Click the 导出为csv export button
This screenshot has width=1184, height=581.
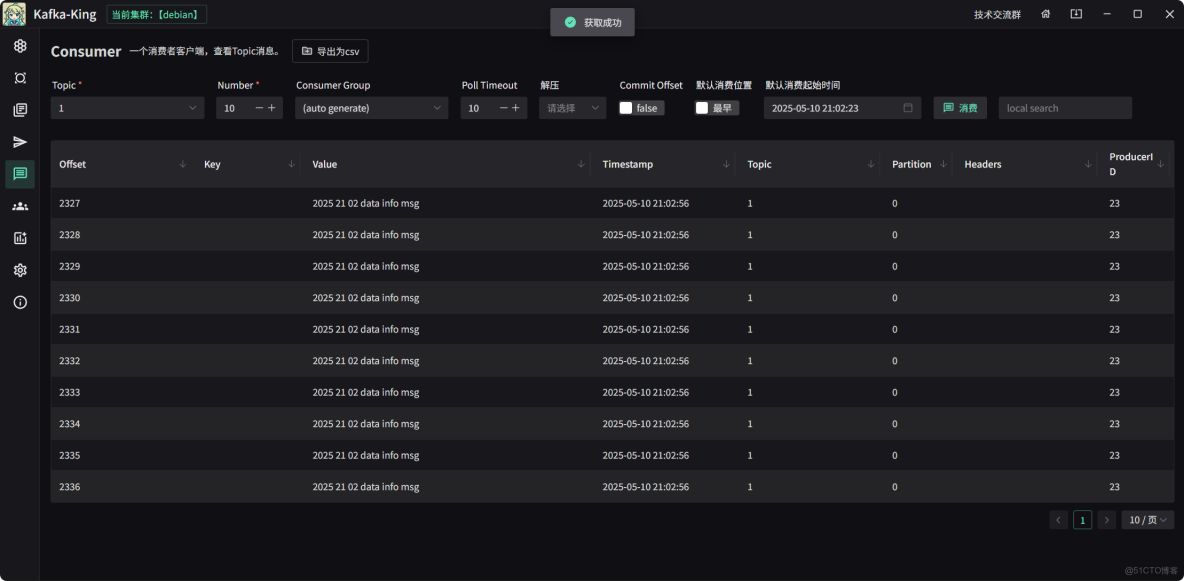pos(332,51)
